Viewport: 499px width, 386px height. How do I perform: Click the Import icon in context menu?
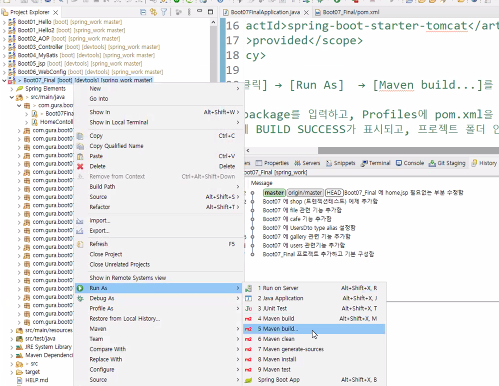(x=80, y=221)
